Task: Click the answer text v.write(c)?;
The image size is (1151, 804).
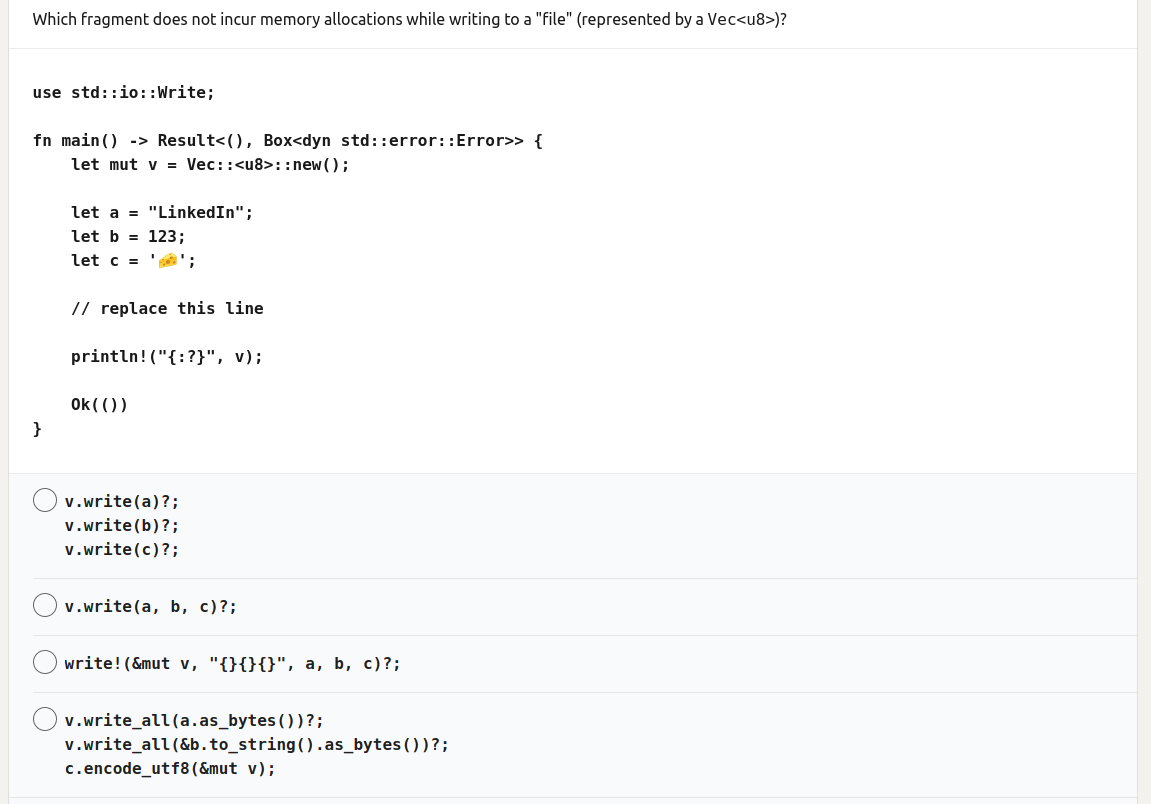Action: pos(121,549)
